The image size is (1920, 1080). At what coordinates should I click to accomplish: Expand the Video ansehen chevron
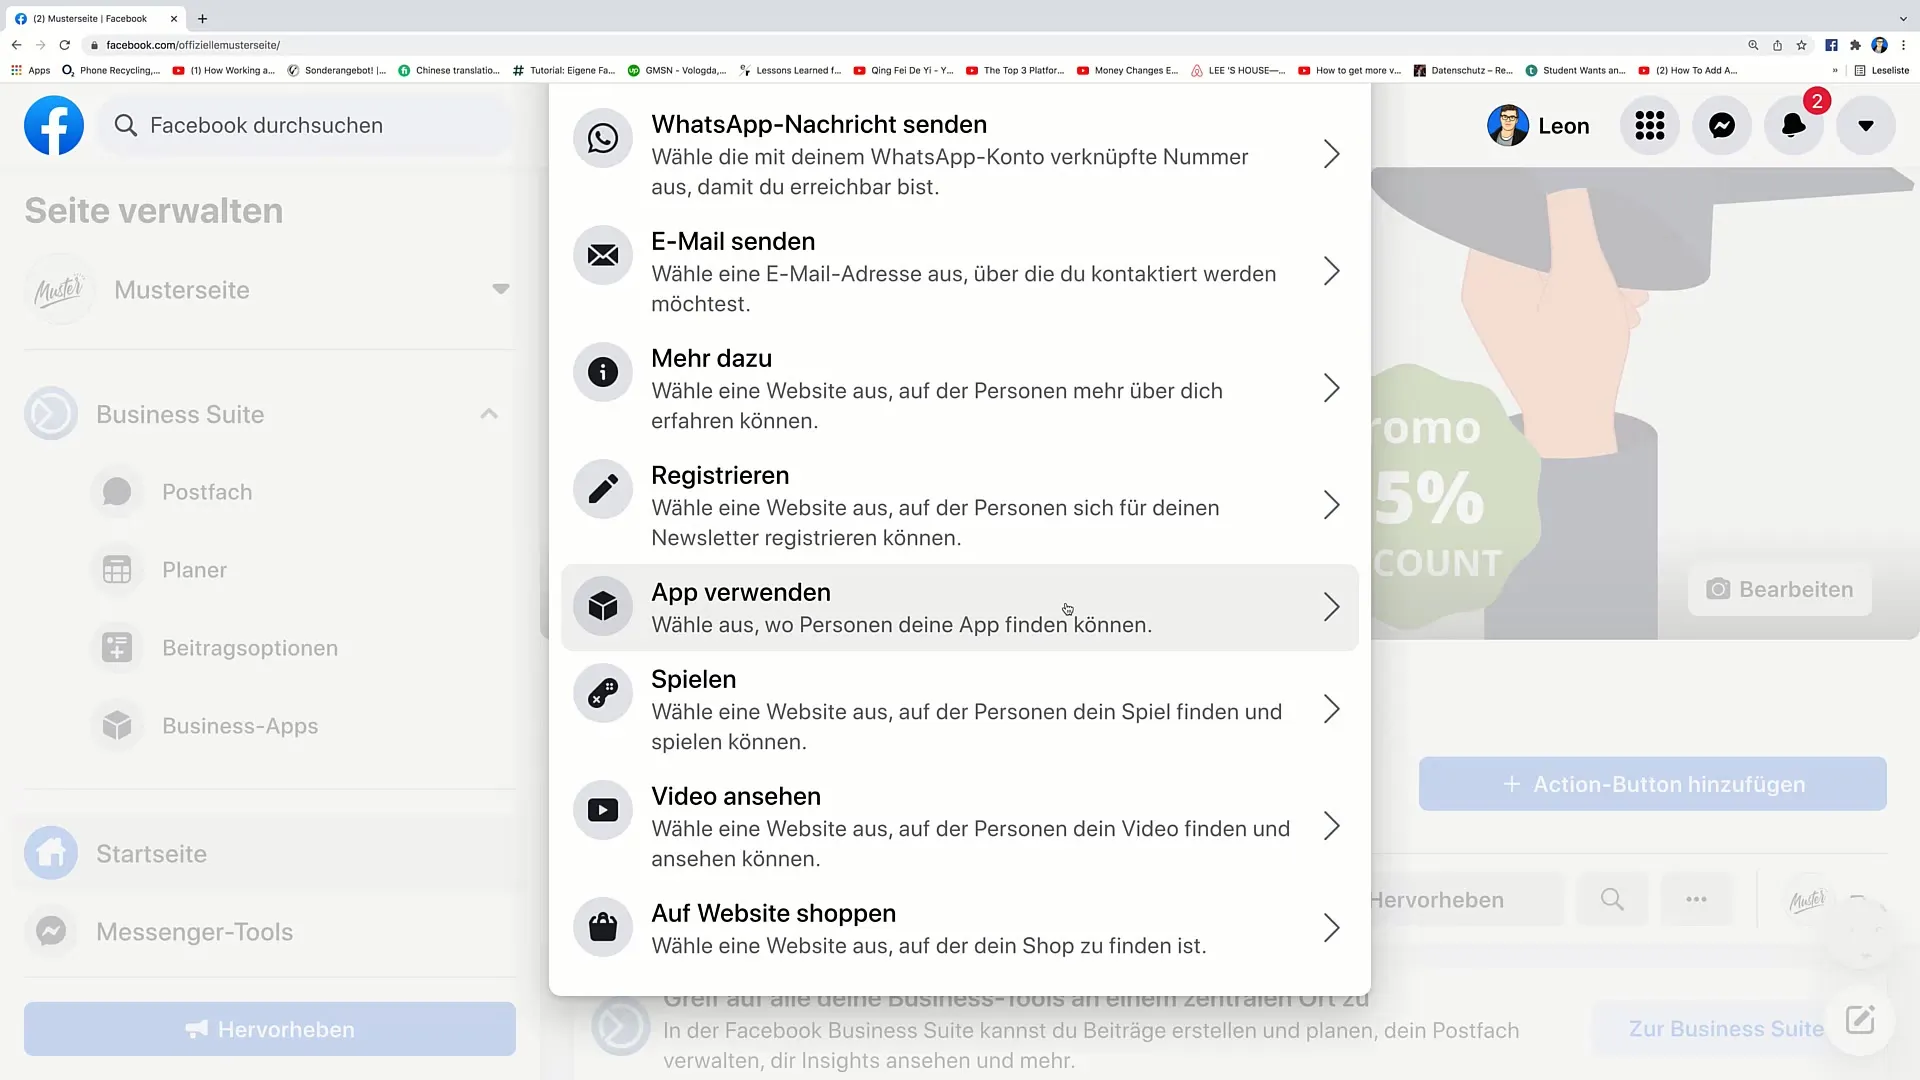pyautogui.click(x=1331, y=826)
